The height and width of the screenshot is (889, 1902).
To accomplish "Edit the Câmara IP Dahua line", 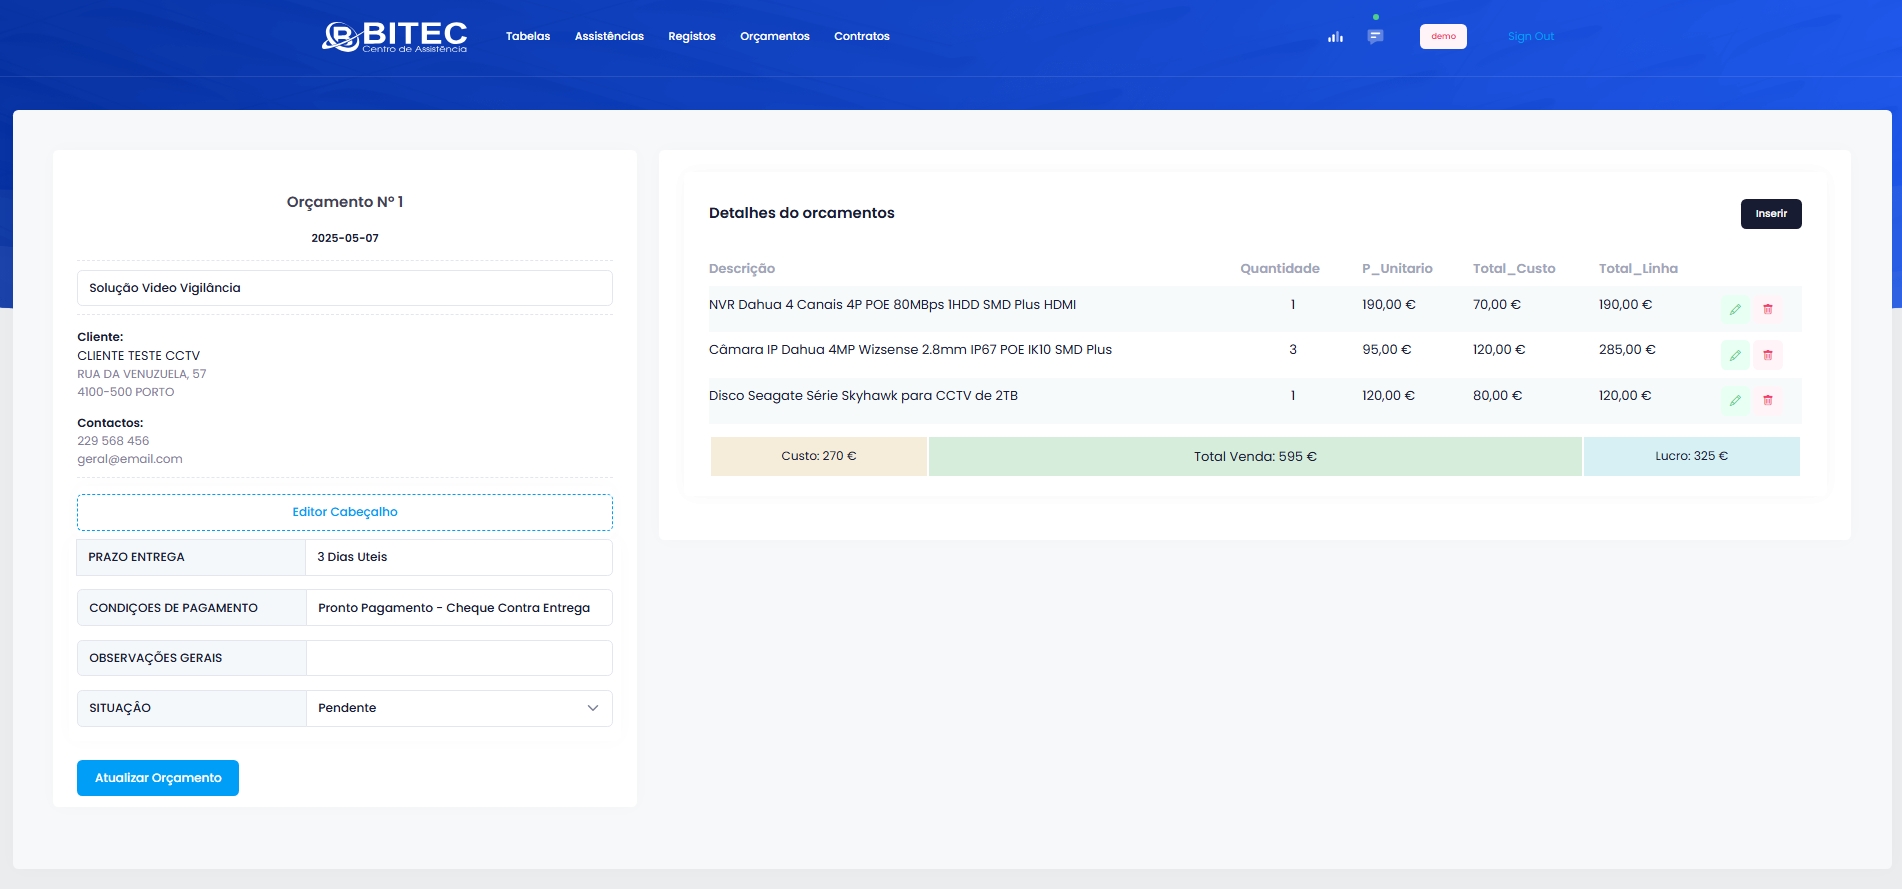I will click(1735, 355).
